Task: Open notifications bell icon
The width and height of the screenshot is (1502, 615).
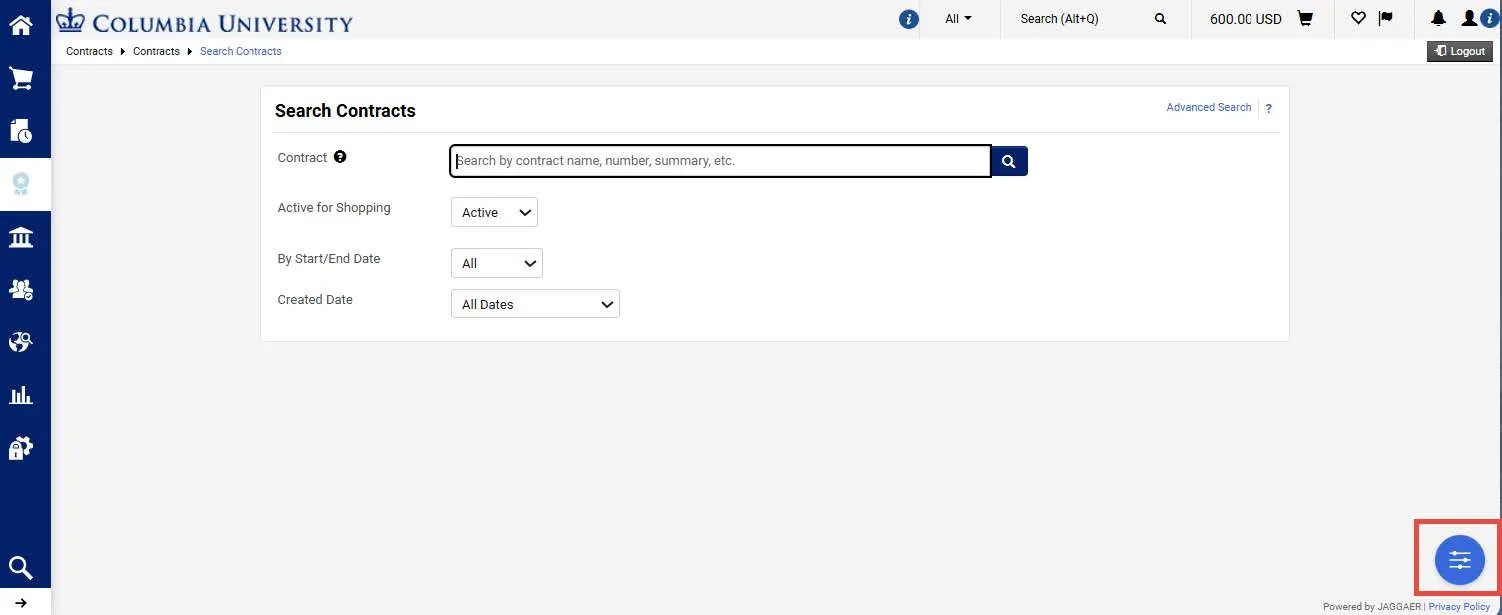Action: [1439, 19]
